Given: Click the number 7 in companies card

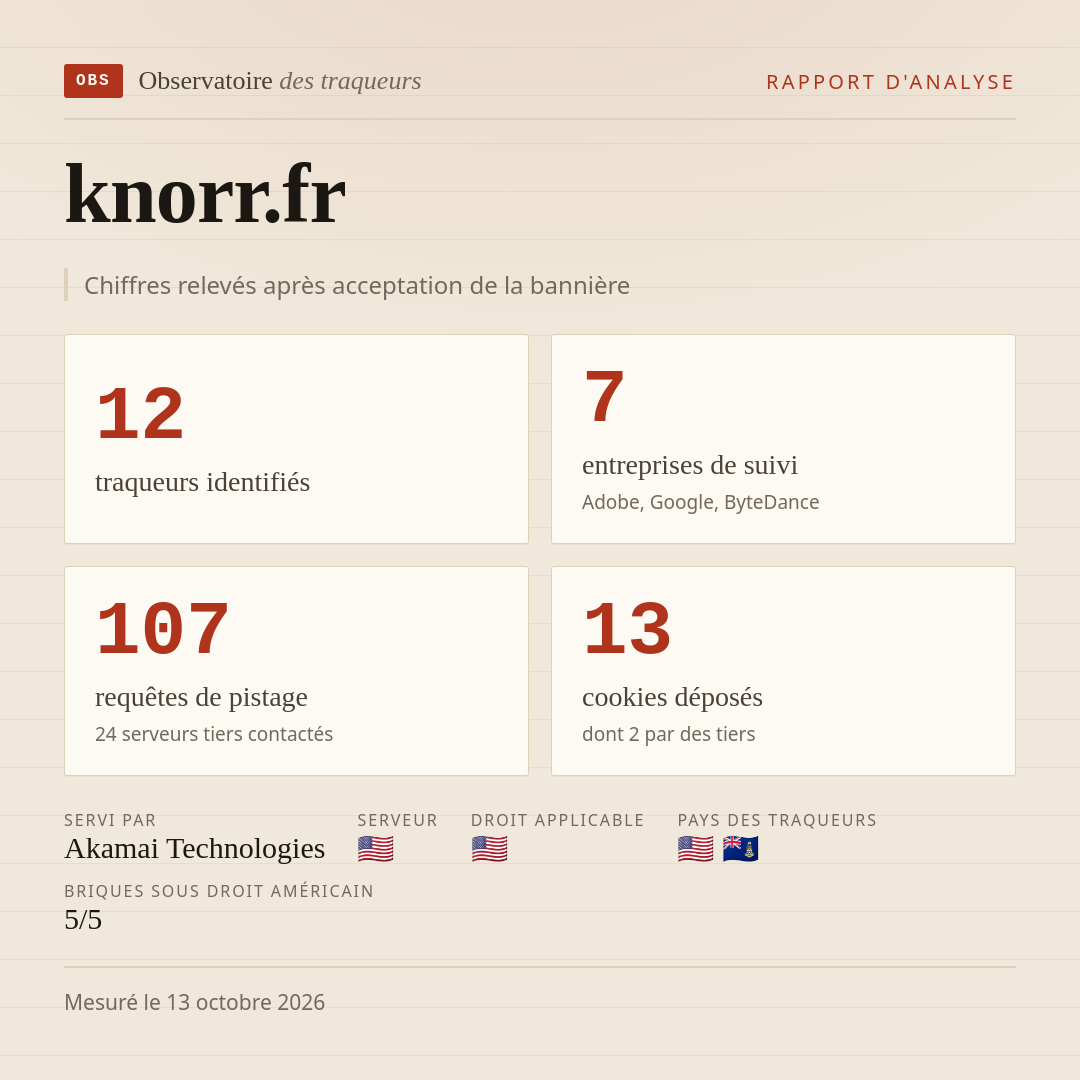Looking at the screenshot, I should click(x=604, y=397).
